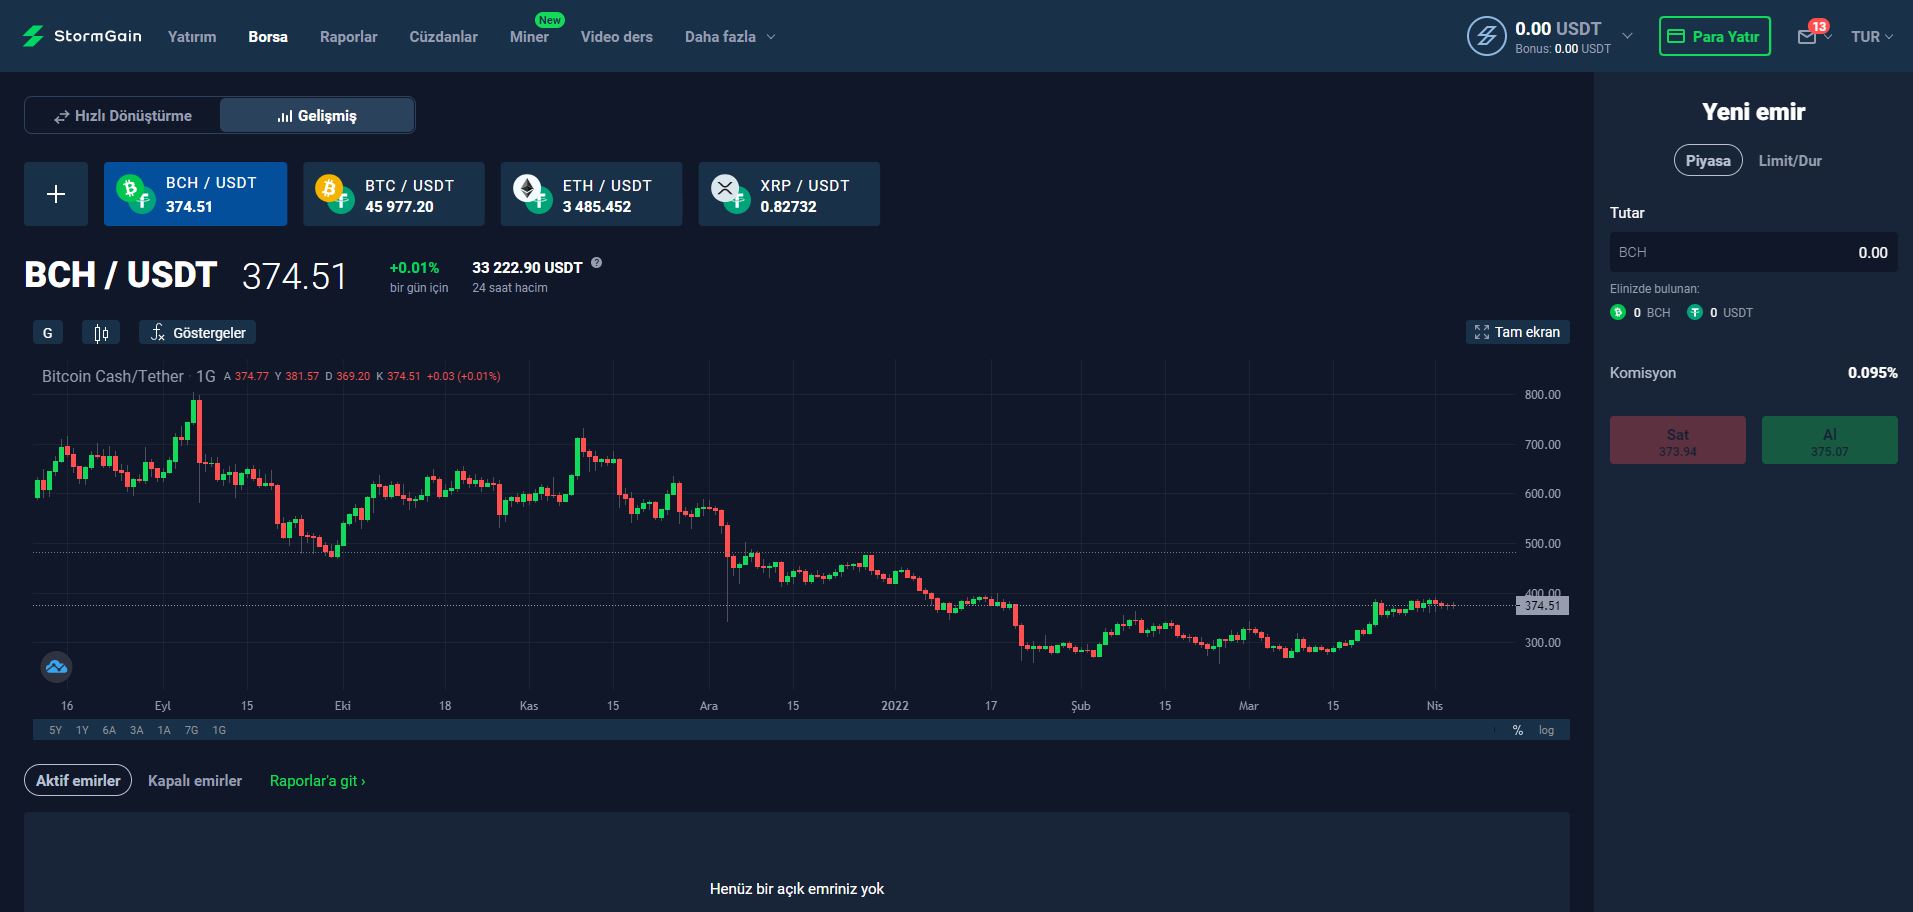The width and height of the screenshot is (1913, 912).
Task: Go to the Borsa section
Action: [268, 37]
